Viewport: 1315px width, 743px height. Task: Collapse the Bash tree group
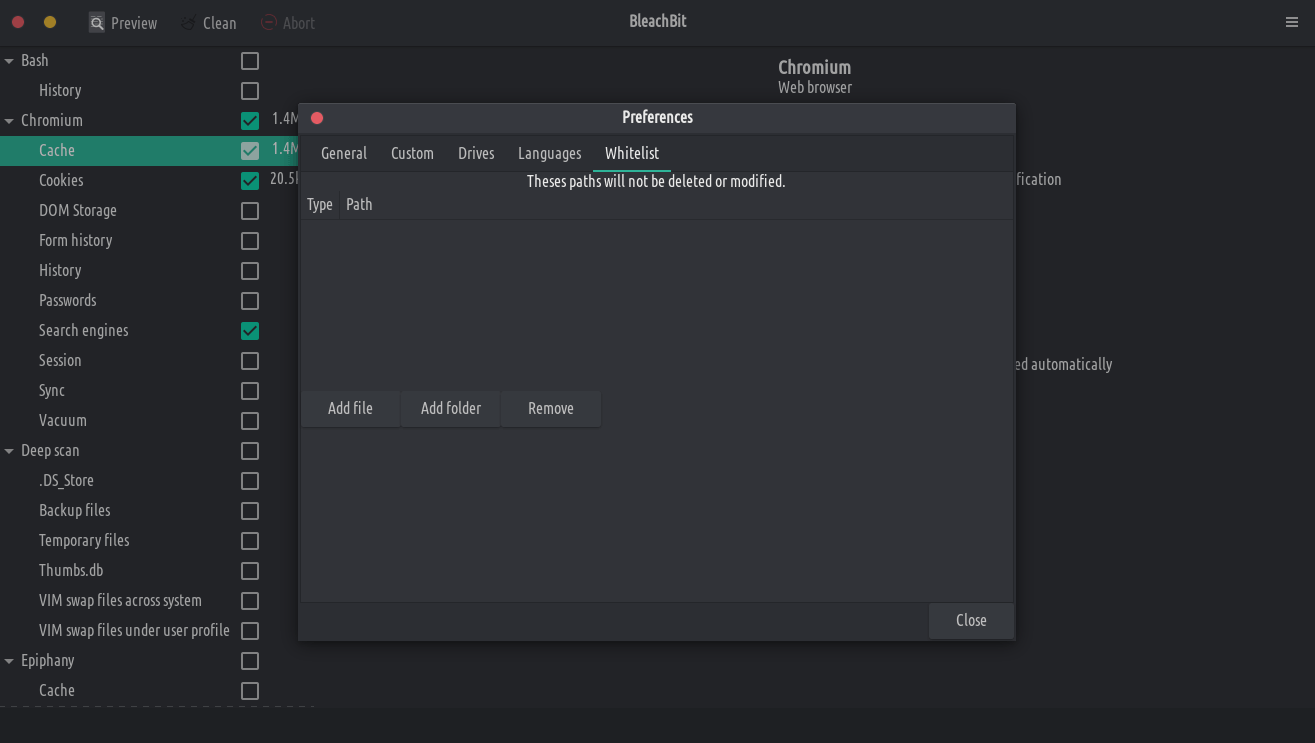9,61
